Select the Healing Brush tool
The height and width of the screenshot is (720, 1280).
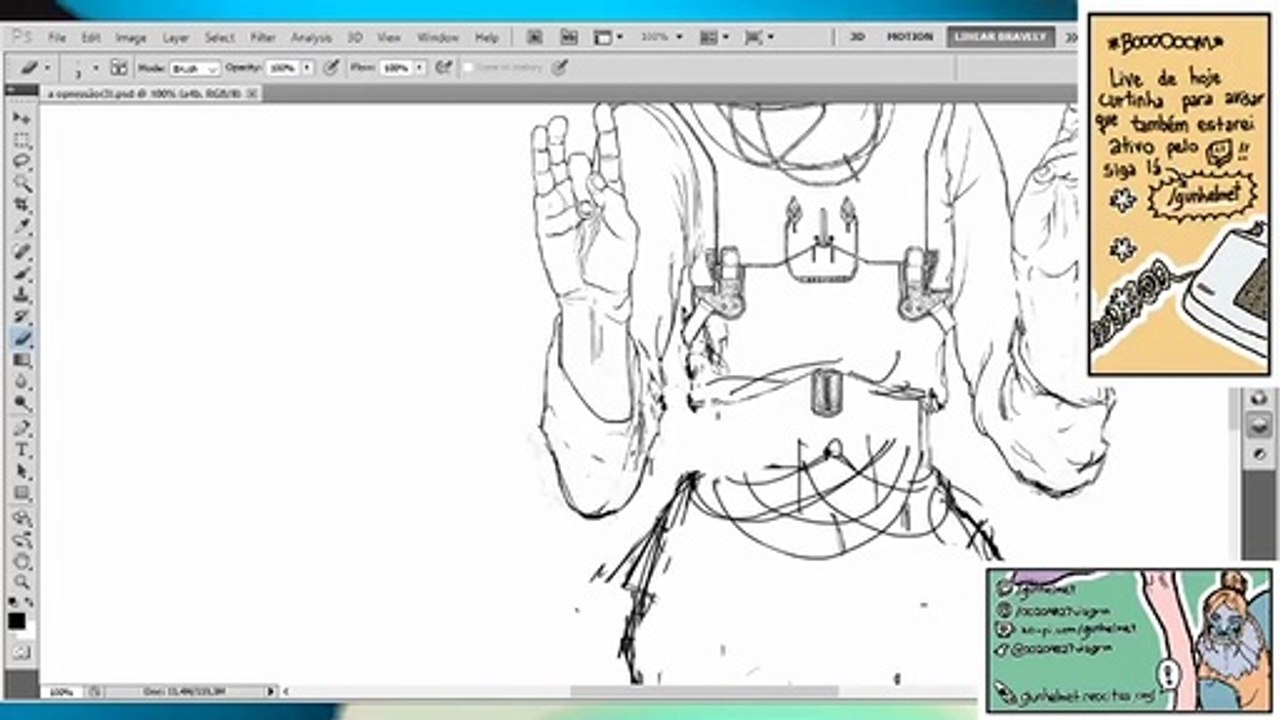[x=22, y=251]
